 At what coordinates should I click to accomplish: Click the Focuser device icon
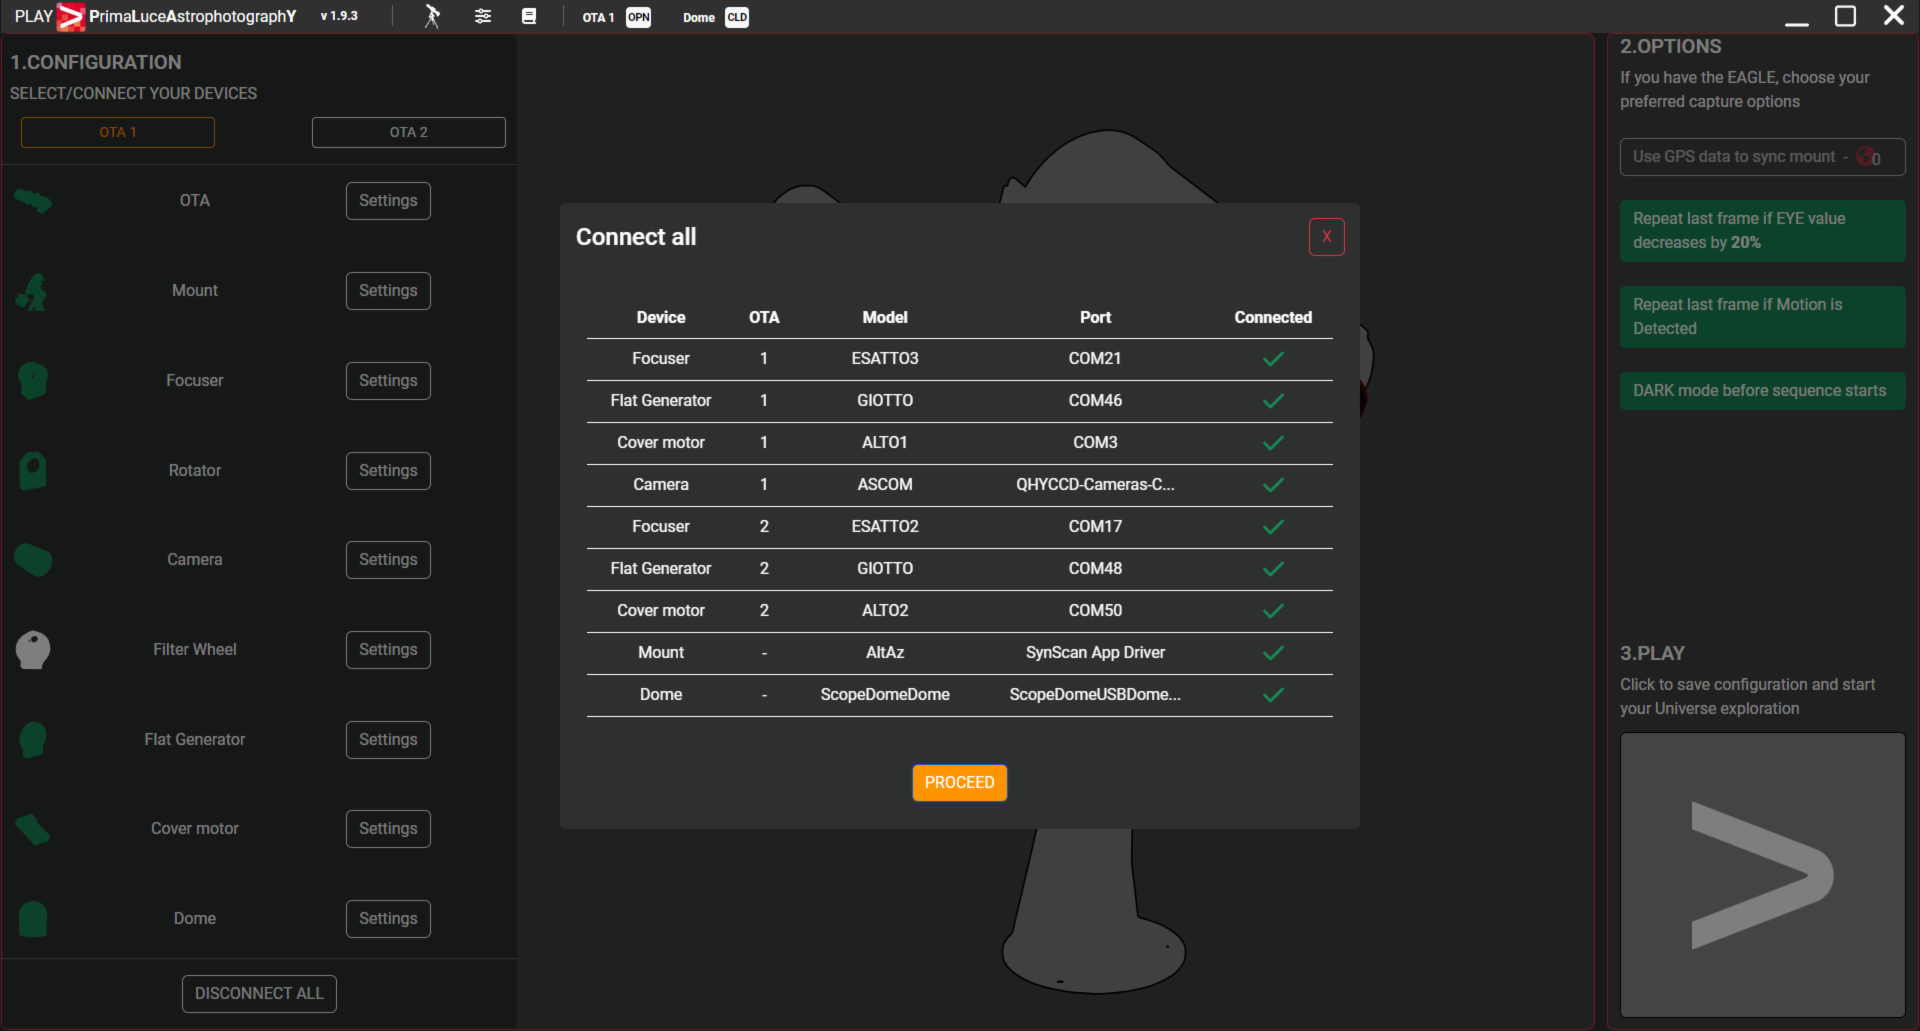(33, 380)
